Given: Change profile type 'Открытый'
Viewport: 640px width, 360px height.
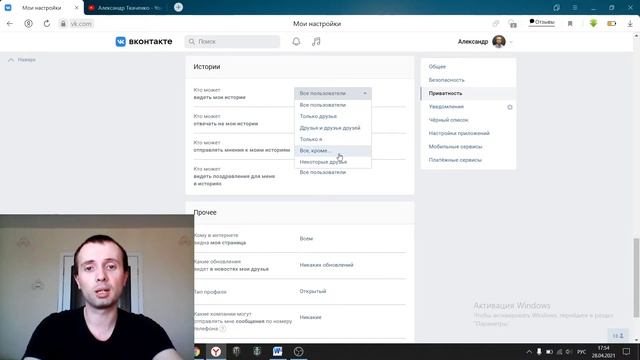Looking at the screenshot, I should (313, 291).
